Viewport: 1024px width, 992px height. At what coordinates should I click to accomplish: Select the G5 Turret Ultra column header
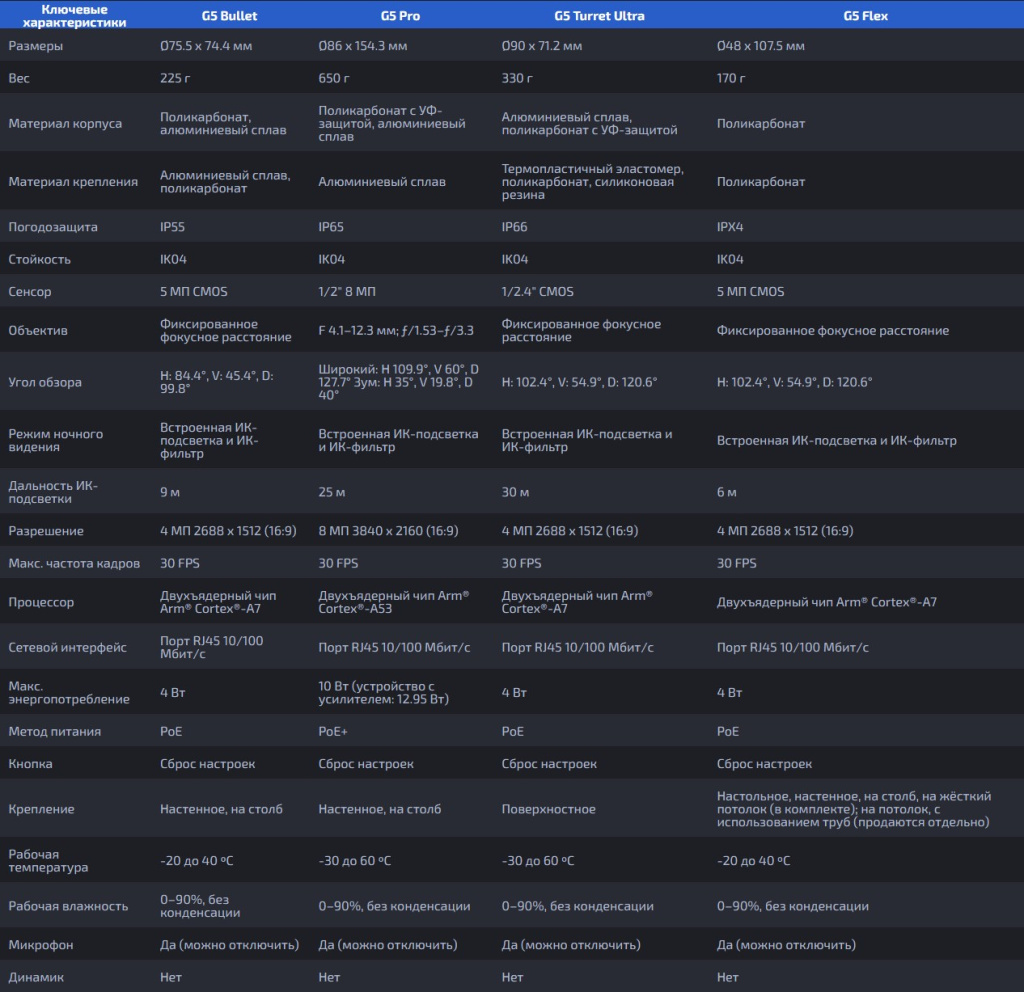click(x=599, y=16)
